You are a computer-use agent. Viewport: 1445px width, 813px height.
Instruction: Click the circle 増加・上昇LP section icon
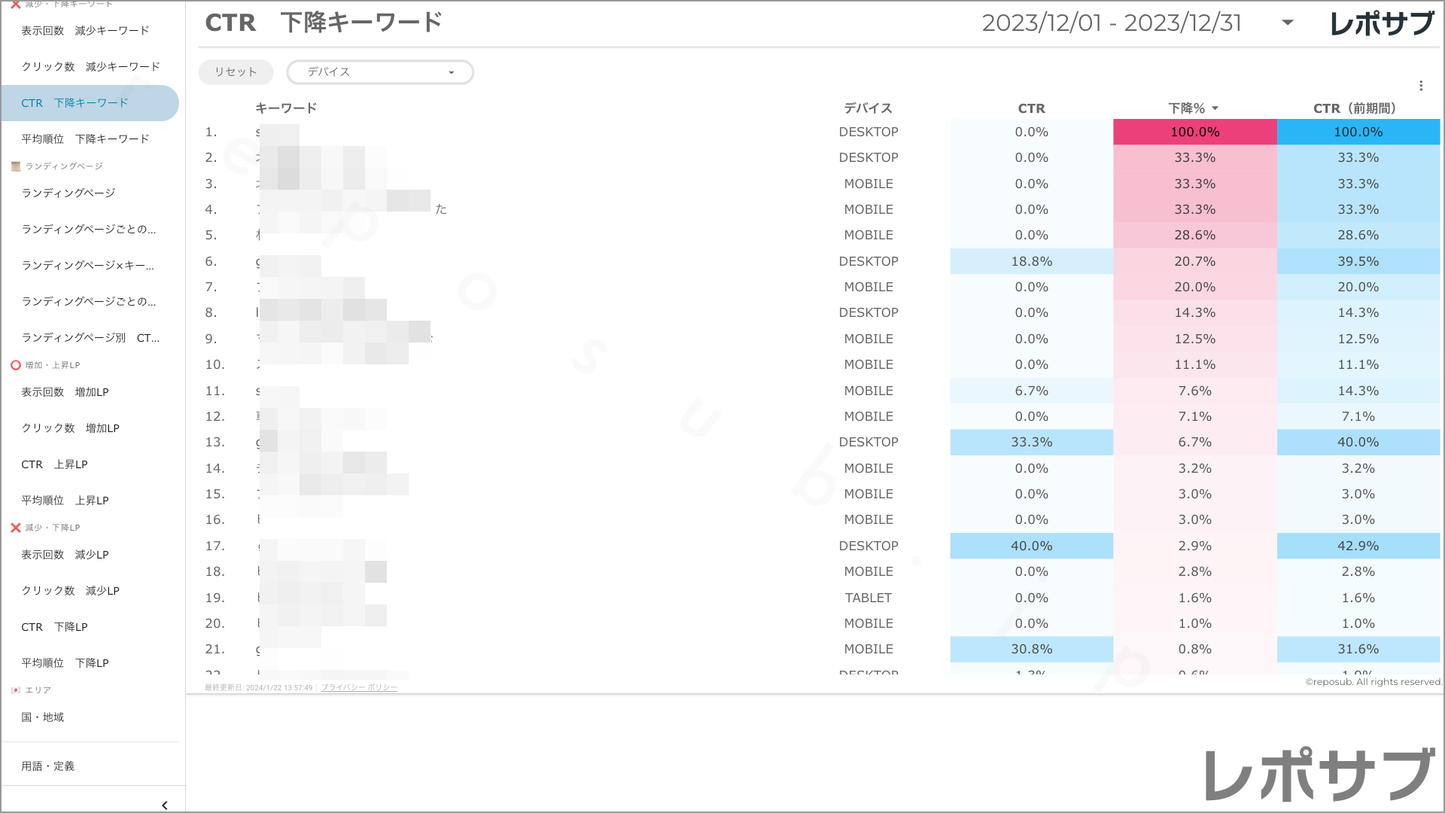15,365
